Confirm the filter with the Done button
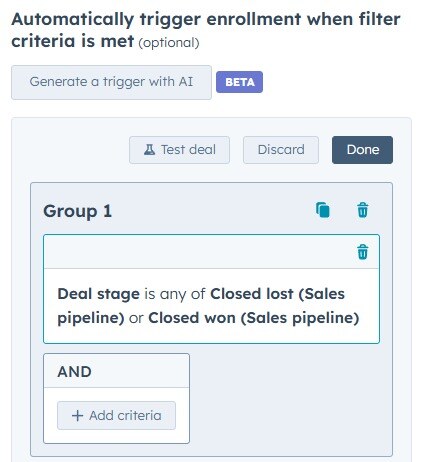This screenshot has height=462, width=421. click(x=362, y=150)
